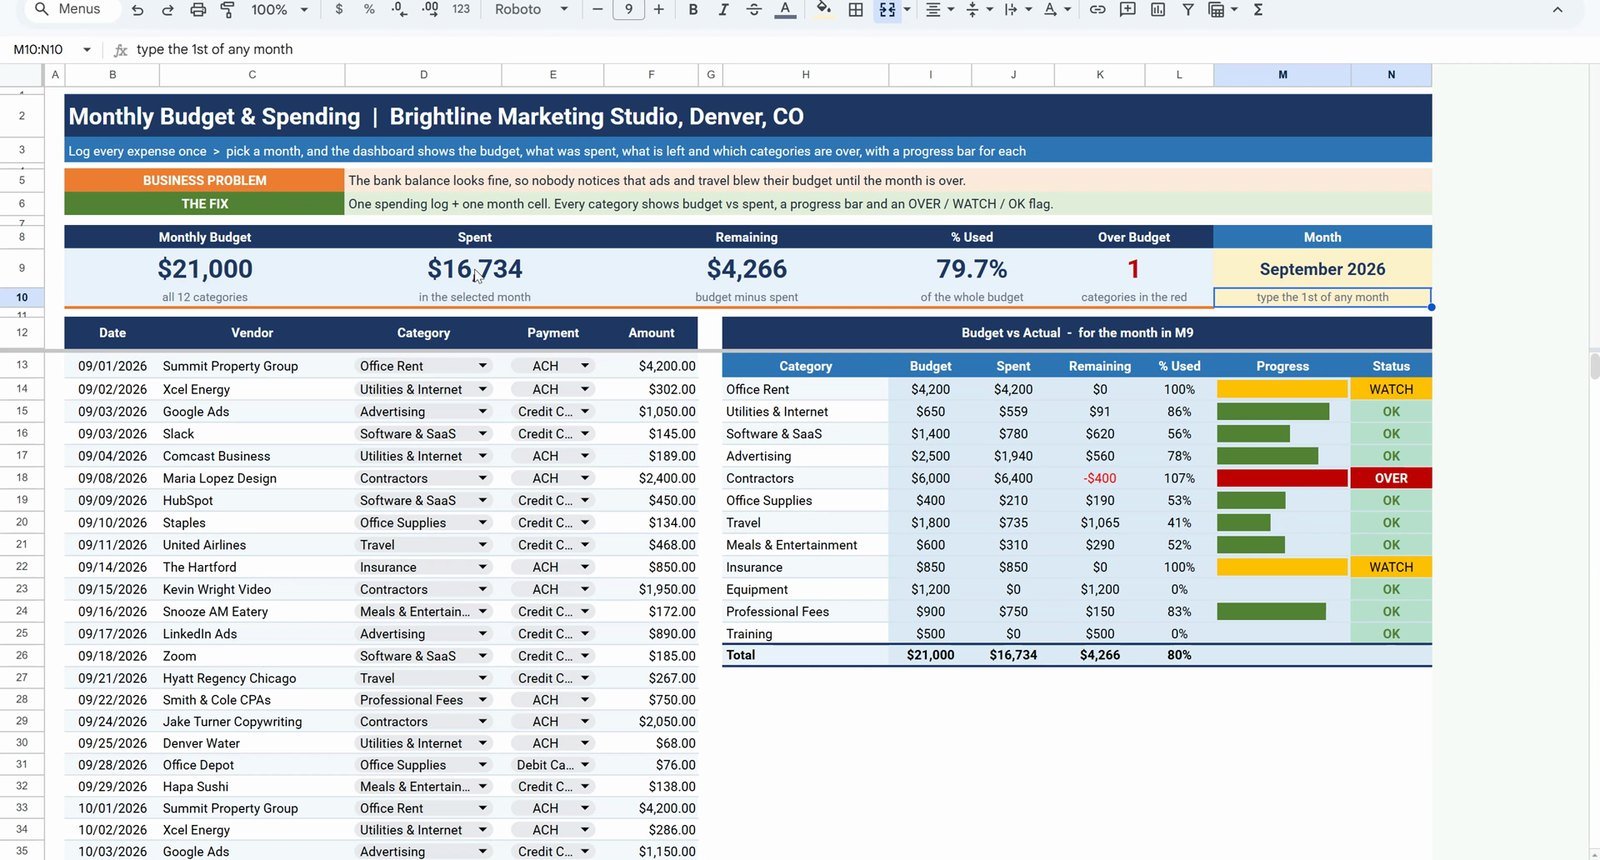Select the September 2026 month cell

(x=1322, y=269)
